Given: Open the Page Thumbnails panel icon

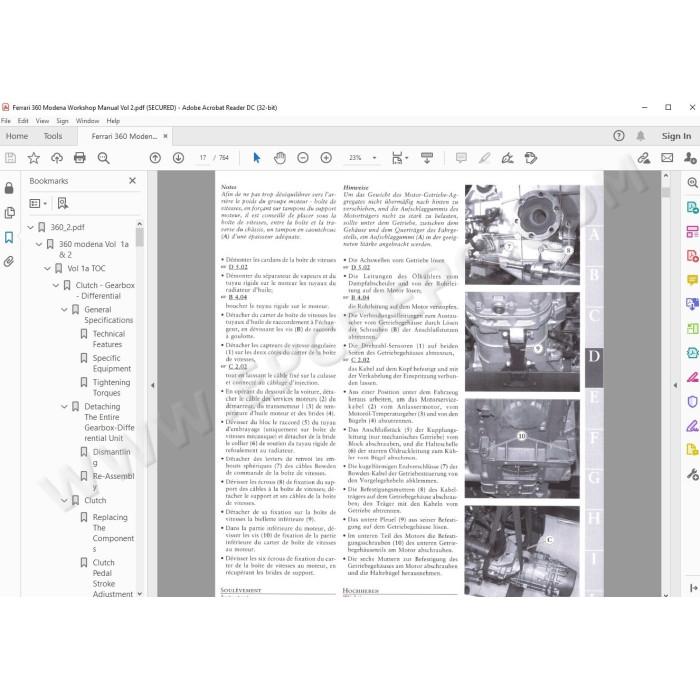Looking at the screenshot, I should click(9, 213).
